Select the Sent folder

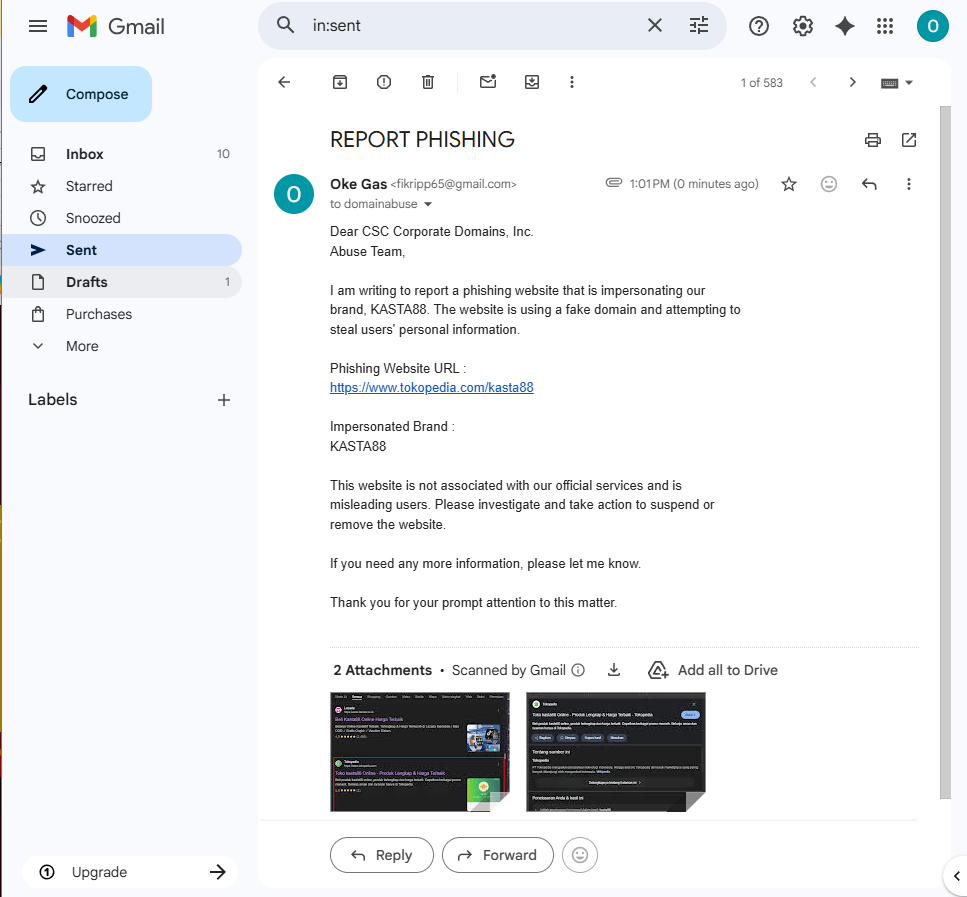[x=122, y=250]
